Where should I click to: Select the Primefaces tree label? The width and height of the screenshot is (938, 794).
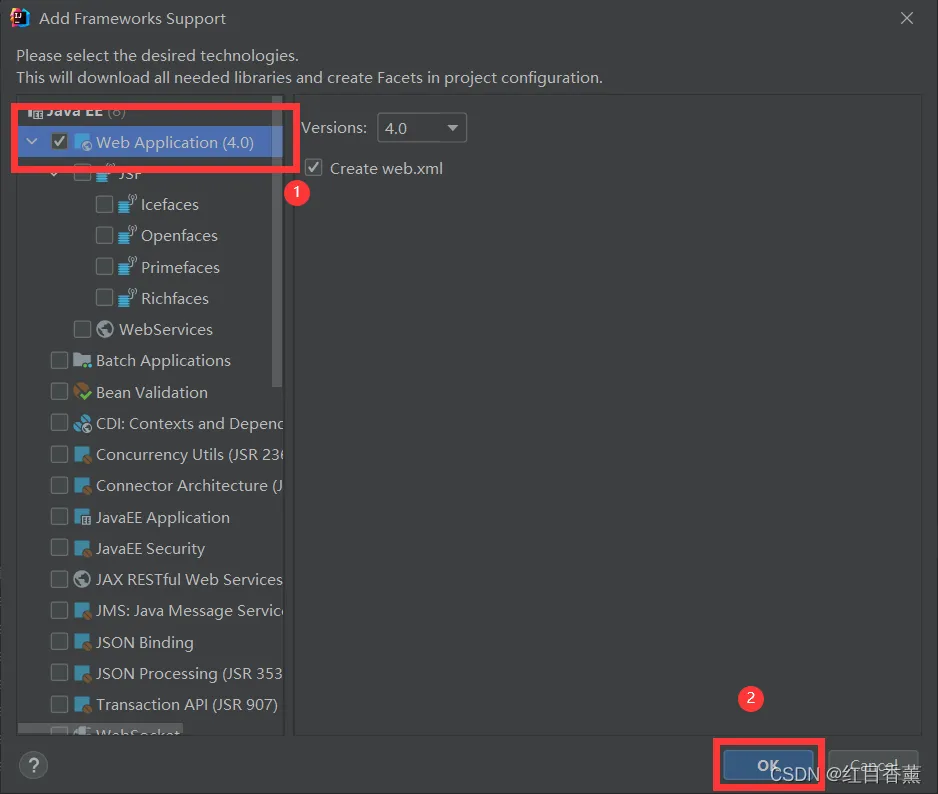click(180, 267)
